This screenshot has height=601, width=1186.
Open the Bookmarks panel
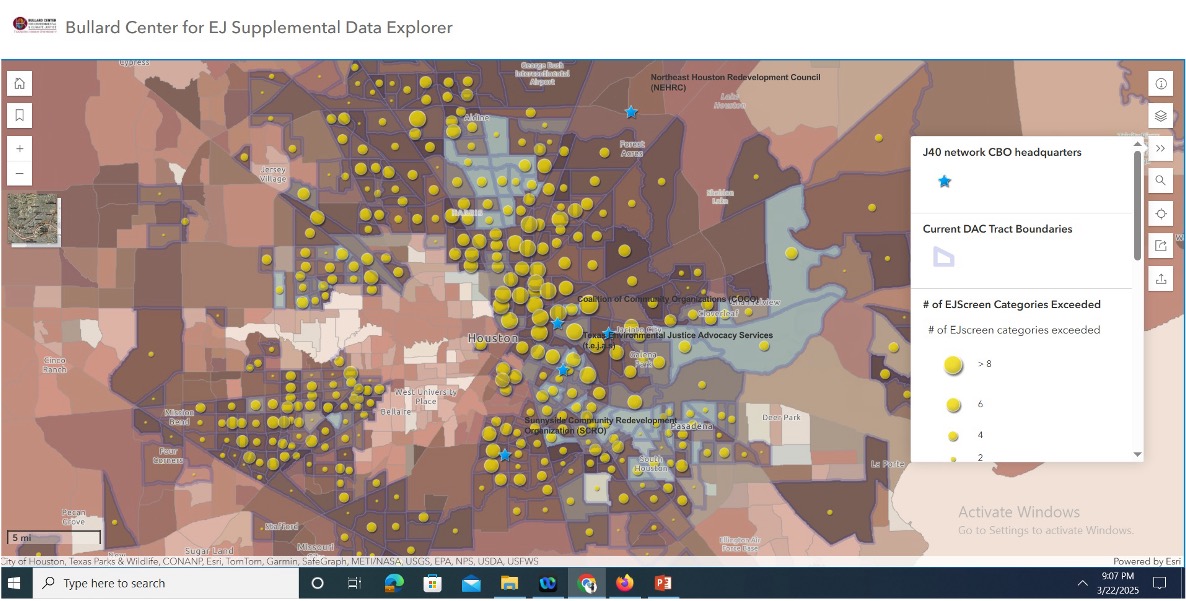click(20, 115)
